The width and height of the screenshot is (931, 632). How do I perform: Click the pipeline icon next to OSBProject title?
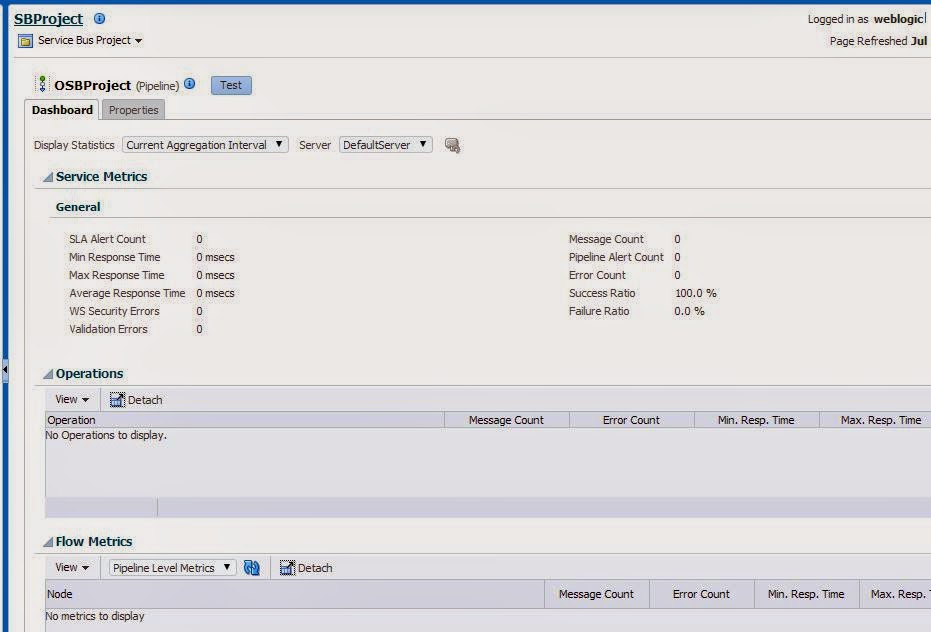click(42, 84)
